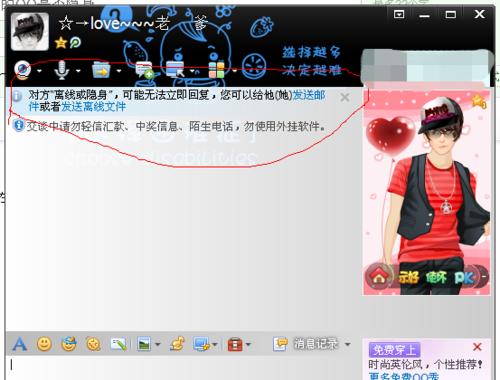The width and height of the screenshot is (500, 380).
Task: Click the 免费穿上 button in ad
Action: pos(394,350)
